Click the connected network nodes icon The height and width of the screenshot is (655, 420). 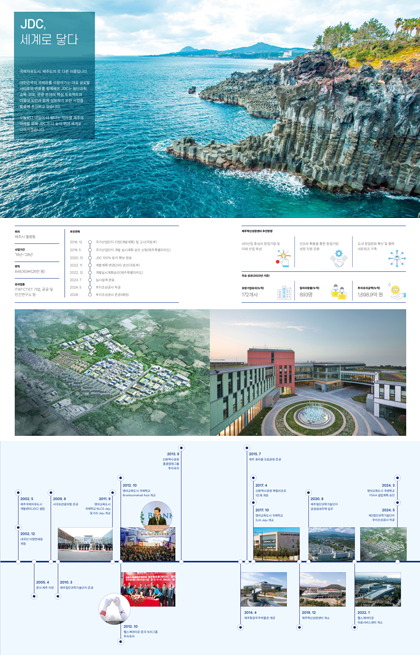click(397, 258)
